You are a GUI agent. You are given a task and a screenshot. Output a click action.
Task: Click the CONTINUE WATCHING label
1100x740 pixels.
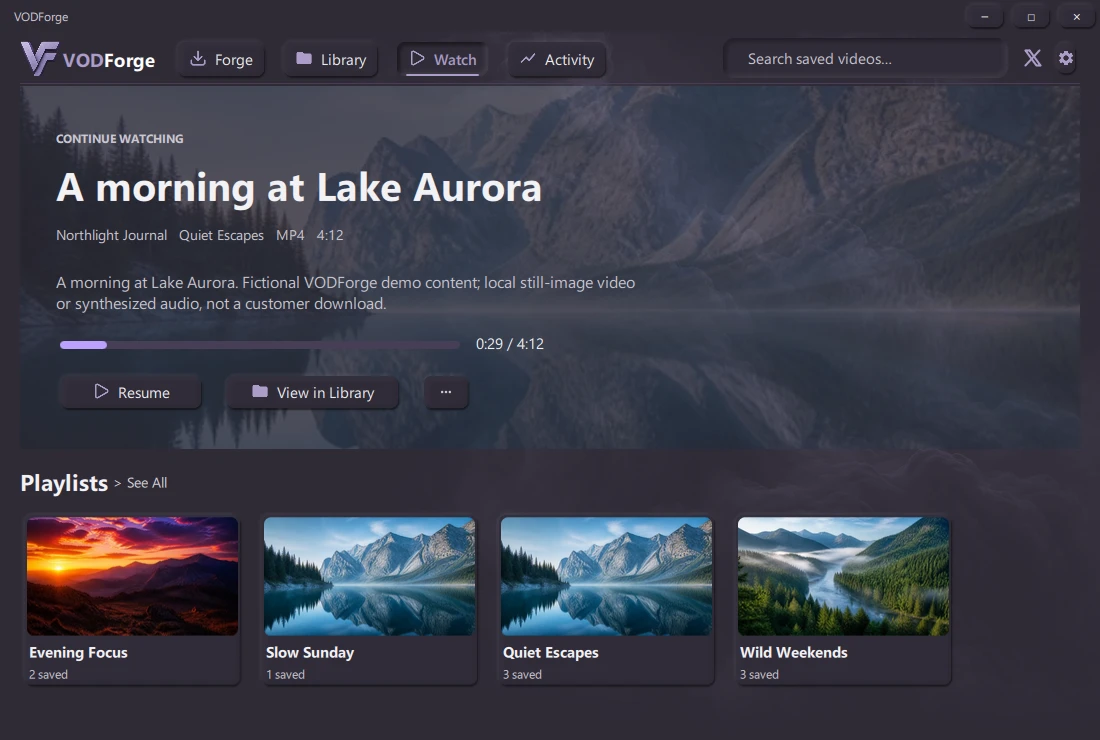click(120, 139)
